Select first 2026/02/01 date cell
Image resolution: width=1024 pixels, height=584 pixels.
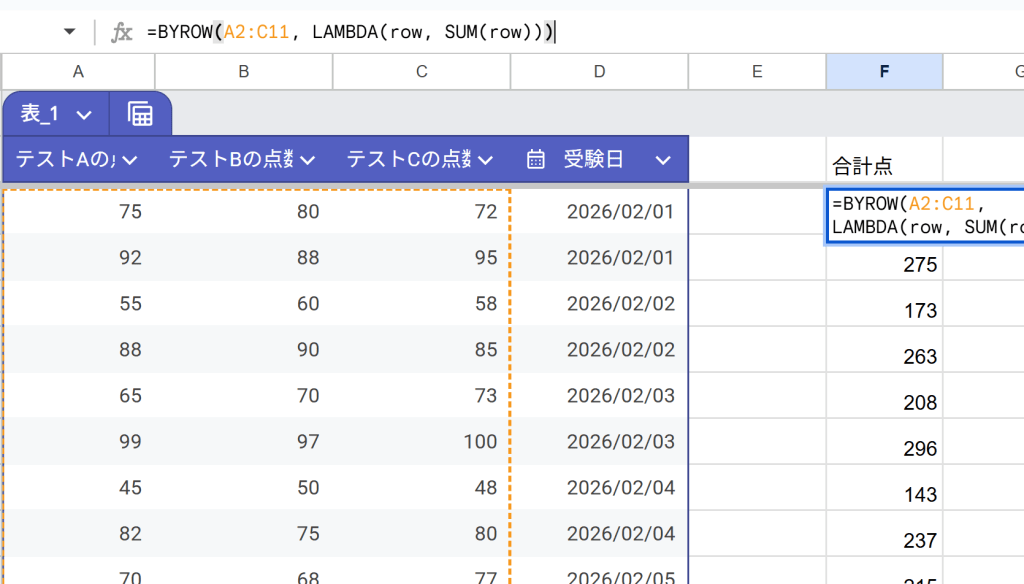(x=600, y=212)
